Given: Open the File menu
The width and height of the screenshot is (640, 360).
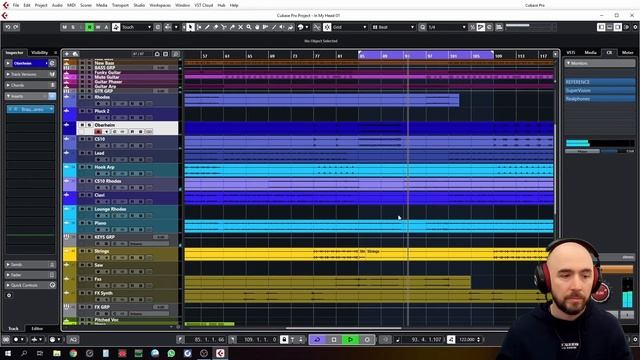Looking at the screenshot, I should coord(16,5).
